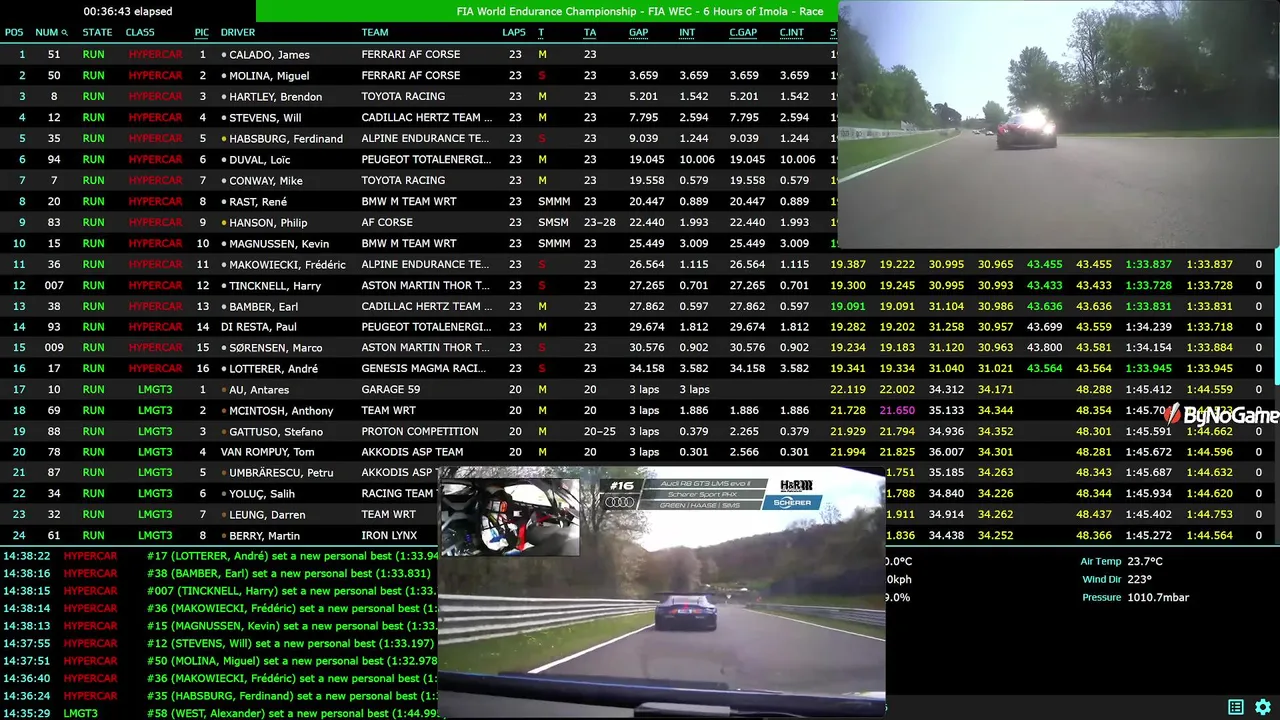Sort by the PIC column header
The image size is (1280, 720).
click(202, 32)
